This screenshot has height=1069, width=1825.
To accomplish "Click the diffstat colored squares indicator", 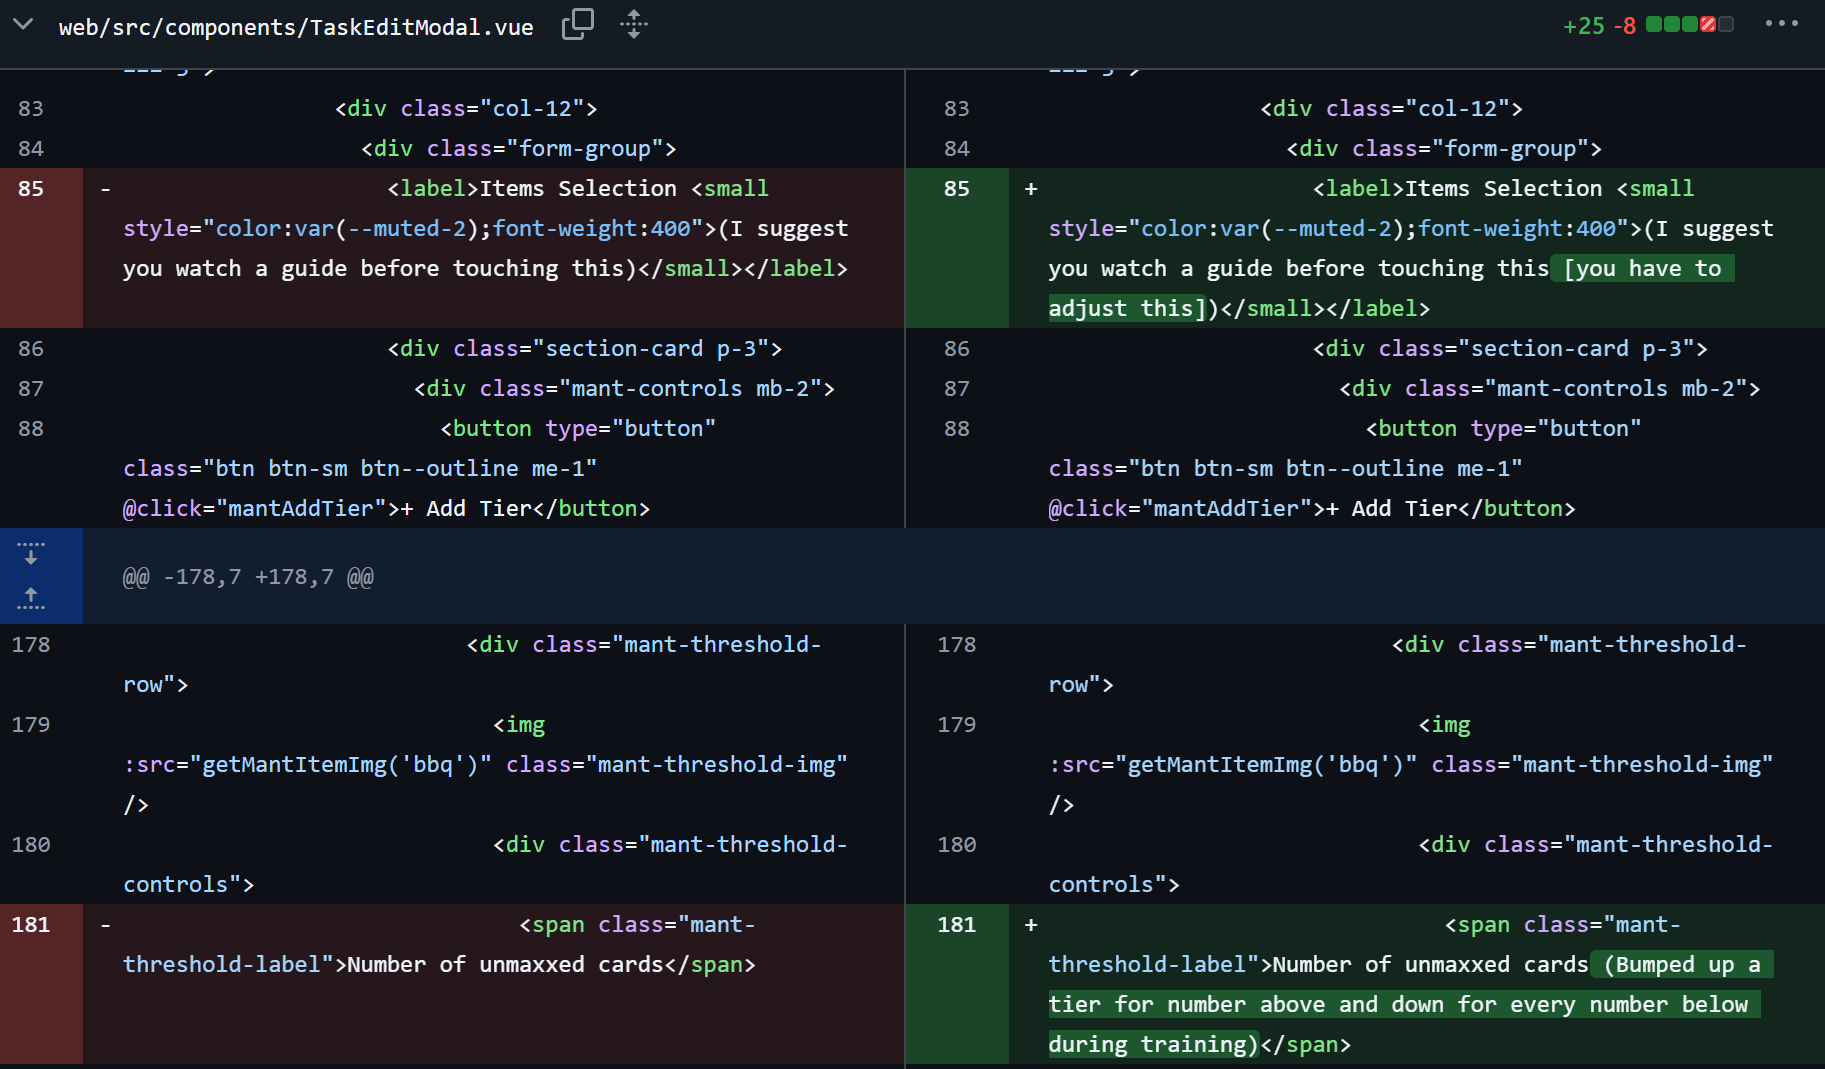I will tap(1690, 24).
